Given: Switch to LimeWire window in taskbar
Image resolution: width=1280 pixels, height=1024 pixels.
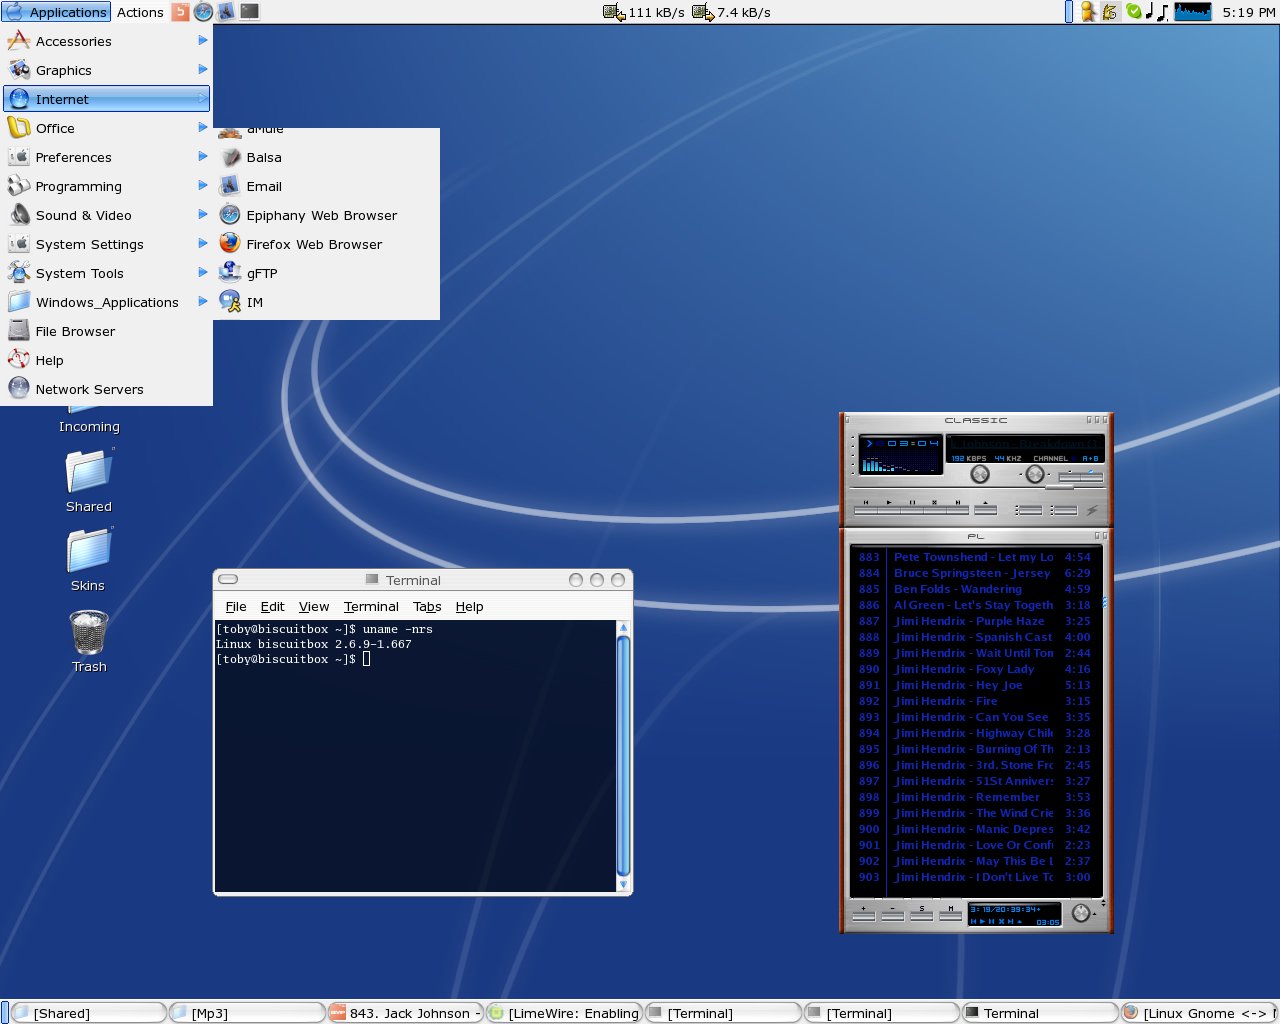Looking at the screenshot, I should point(564,1013).
